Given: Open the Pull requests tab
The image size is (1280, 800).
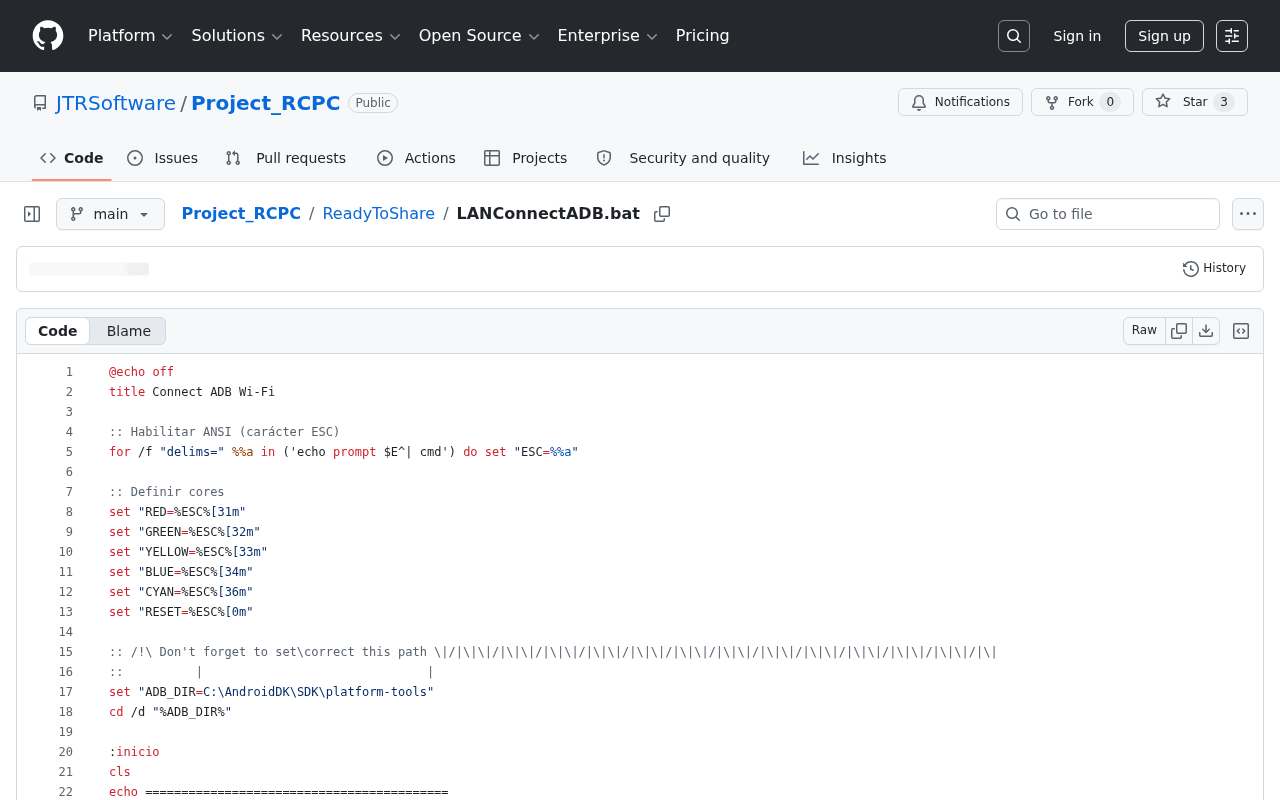Looking at the screenshot, I should (x=285, y=158).
